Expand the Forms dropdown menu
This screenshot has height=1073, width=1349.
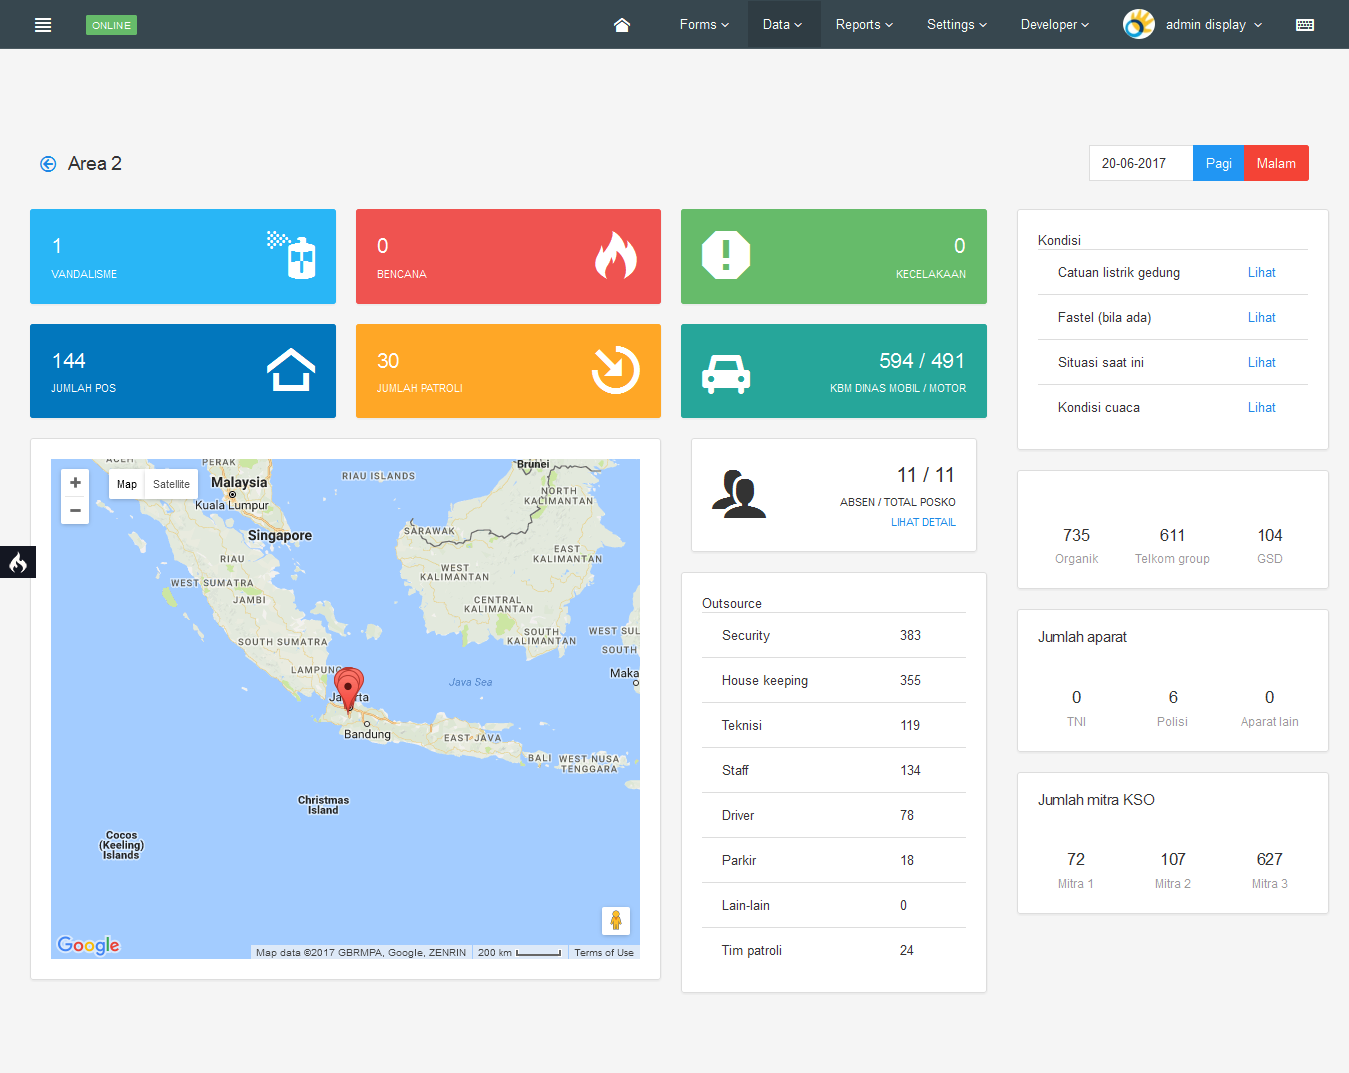pos(704,25)
